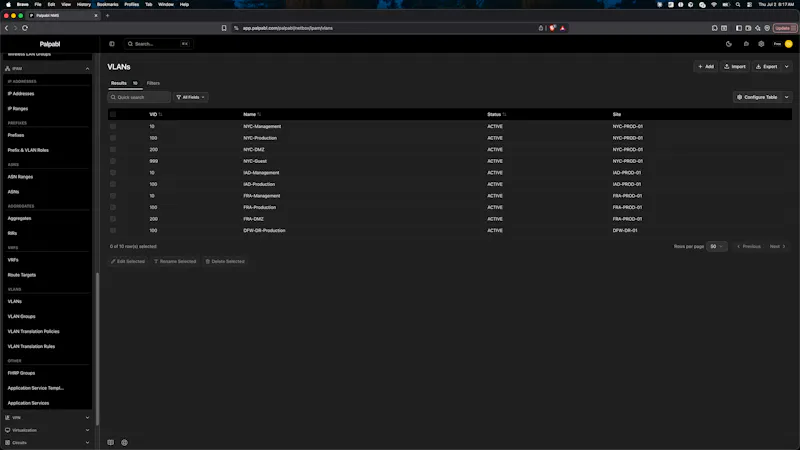800x450 pixels.
Task: Click the Add button
Action: click(x=706, y=66)
